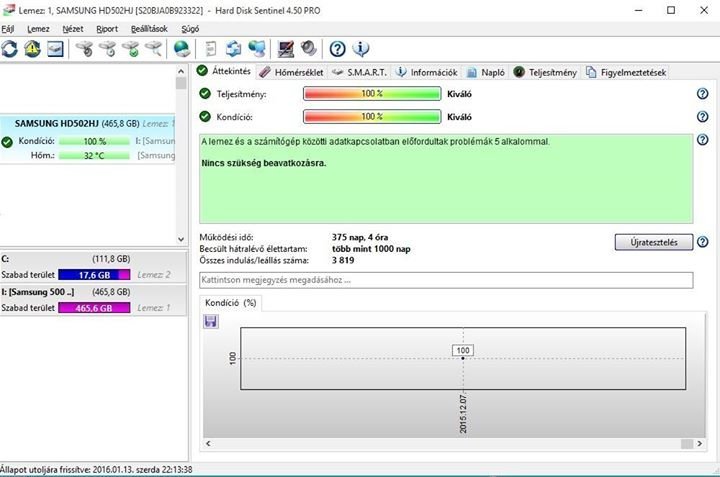Click help icon beside green status message

pyautogui.click(x=703, y=140)
